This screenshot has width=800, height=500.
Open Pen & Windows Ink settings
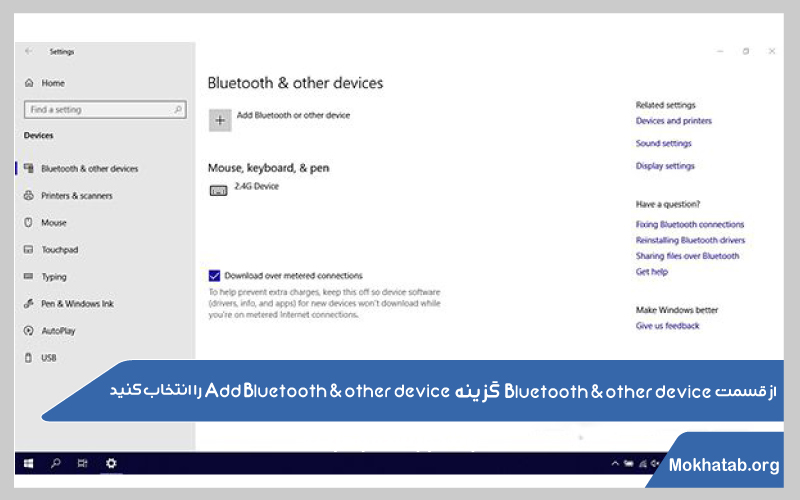click(x=78, y=304)
